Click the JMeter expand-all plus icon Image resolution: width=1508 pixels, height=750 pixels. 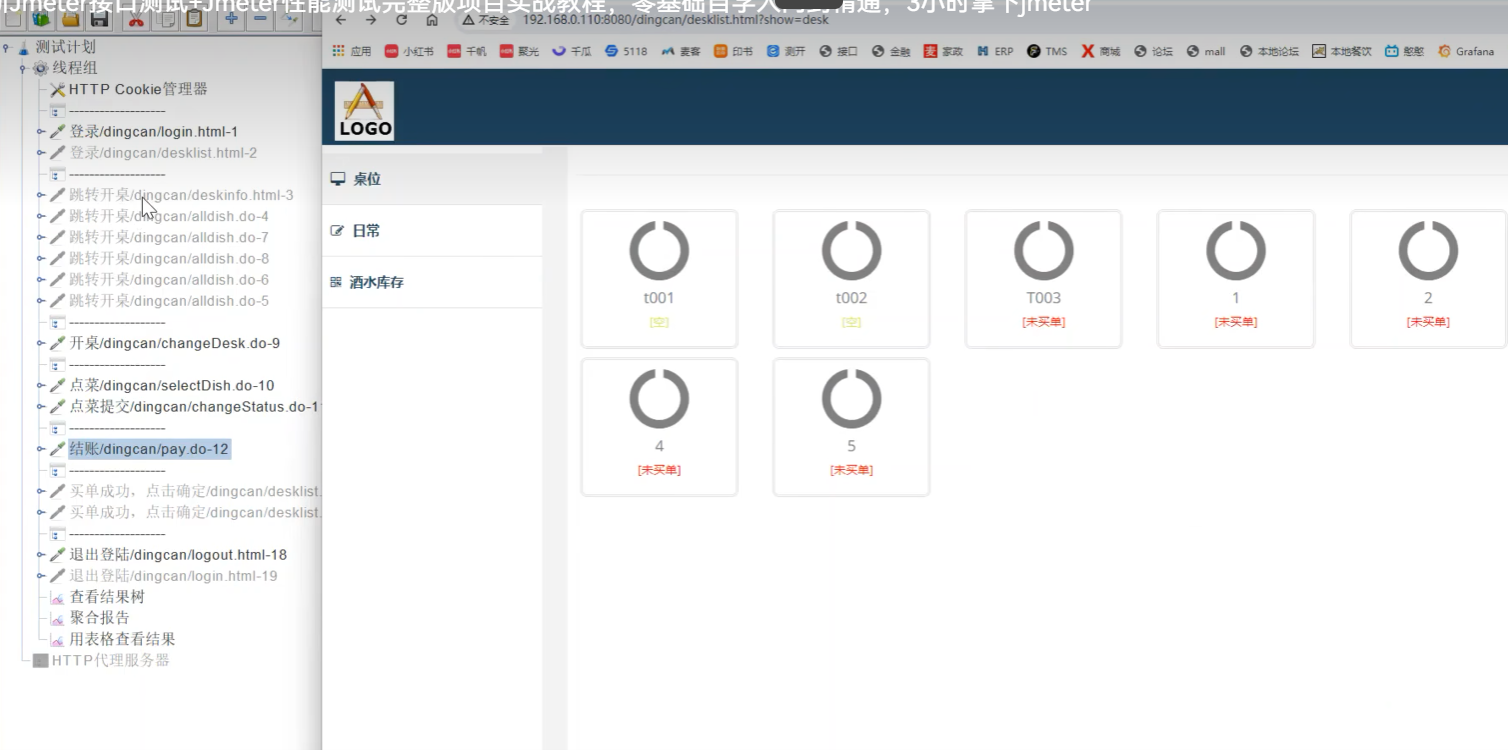pos(230,18)
